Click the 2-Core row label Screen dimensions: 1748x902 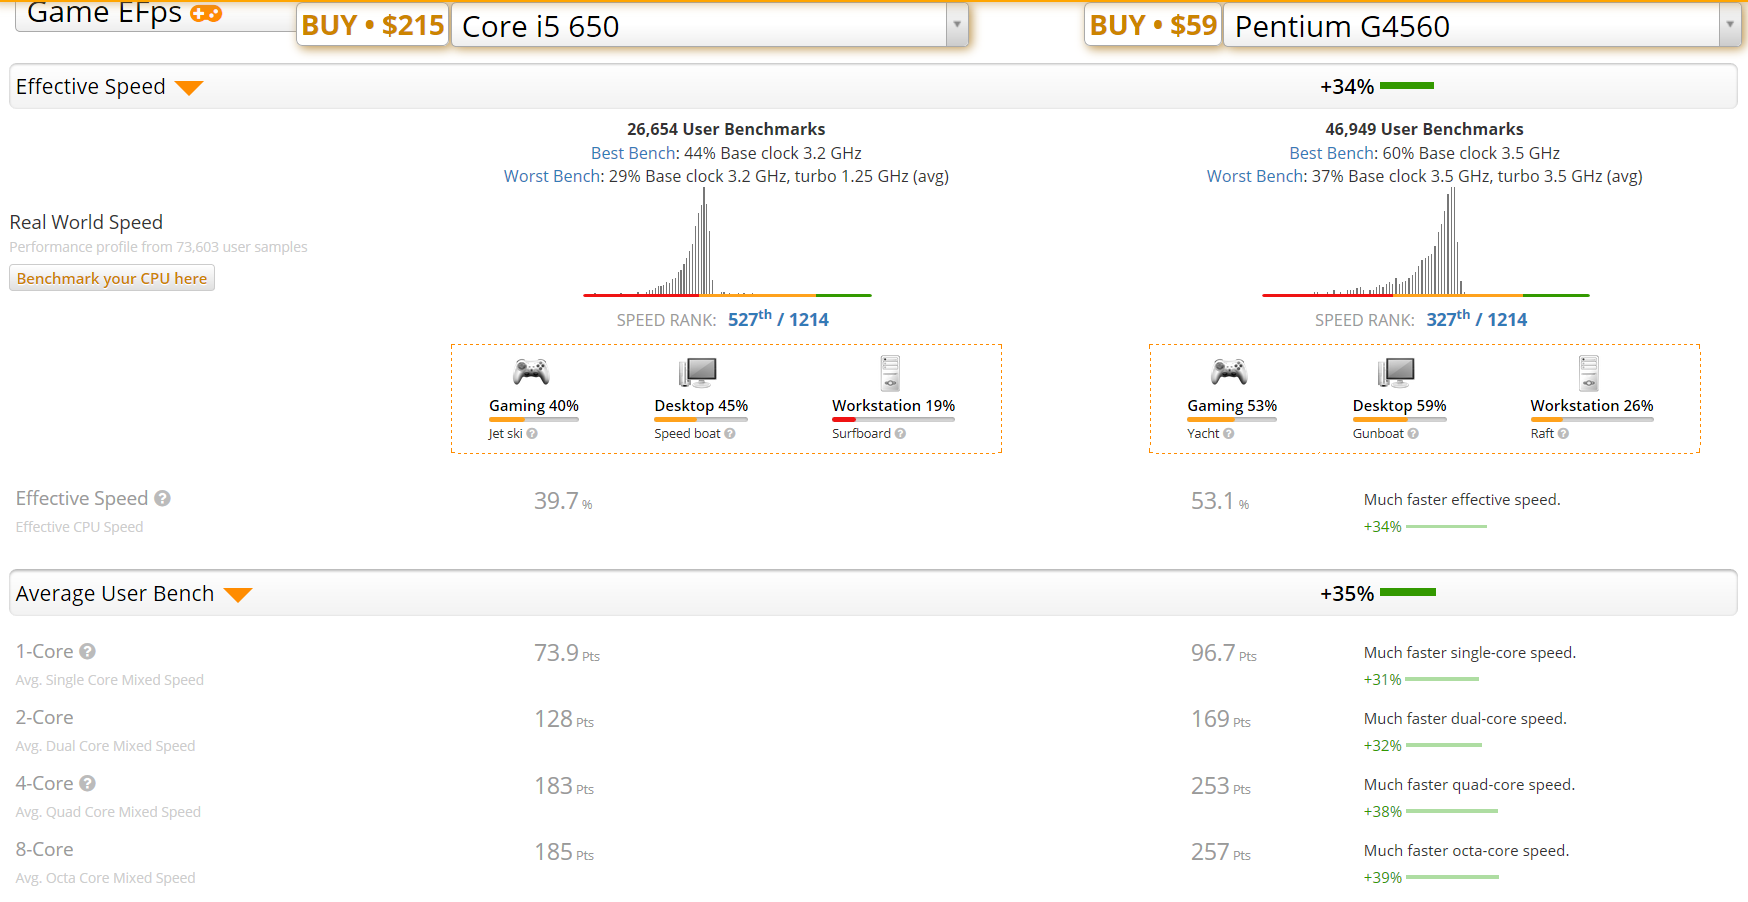[45, 717]
